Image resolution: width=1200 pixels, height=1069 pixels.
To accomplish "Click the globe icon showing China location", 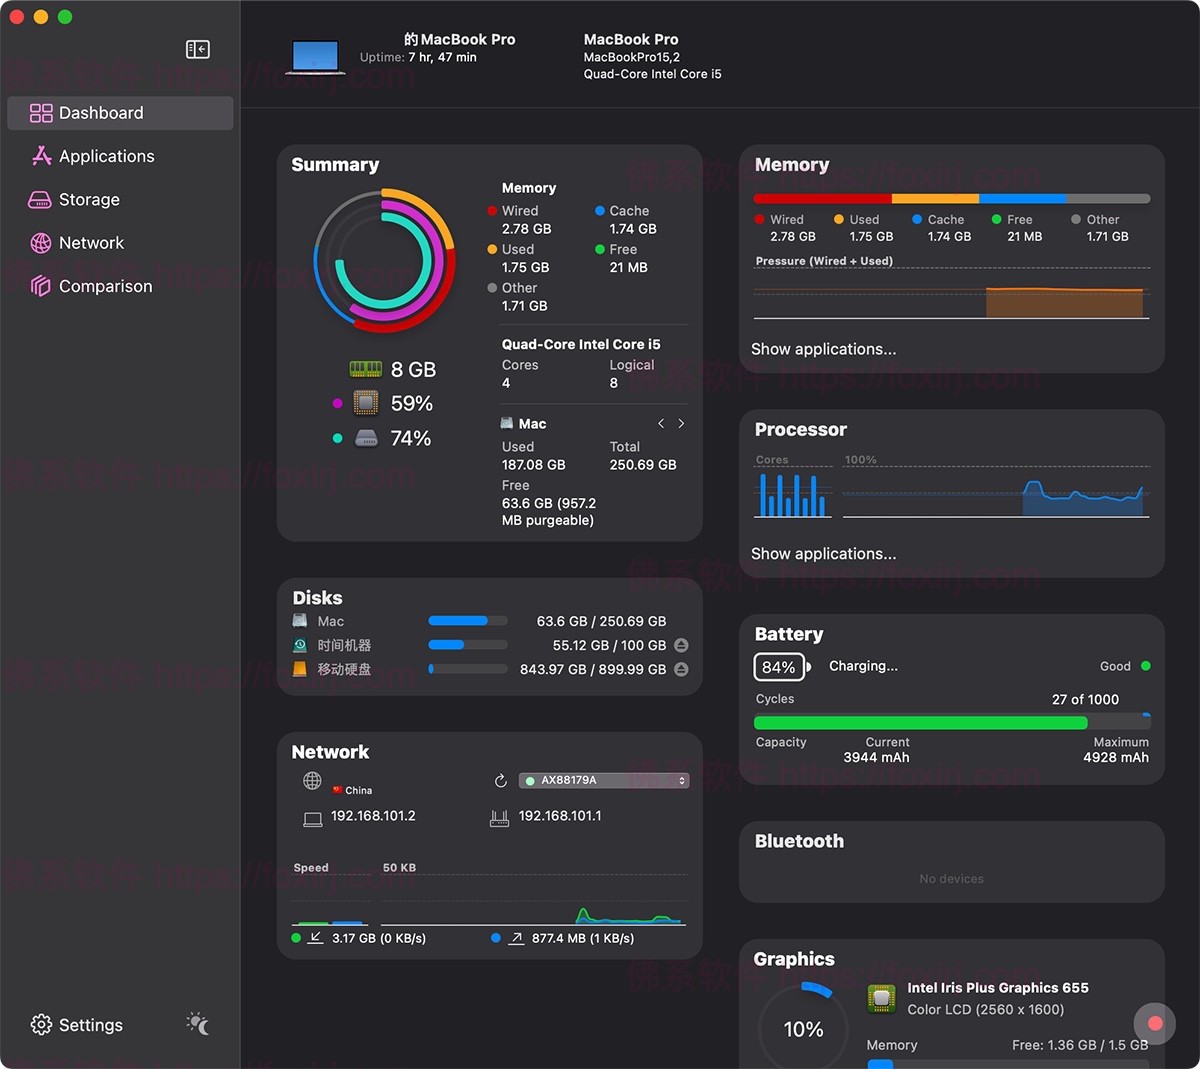I will (311, 781).
